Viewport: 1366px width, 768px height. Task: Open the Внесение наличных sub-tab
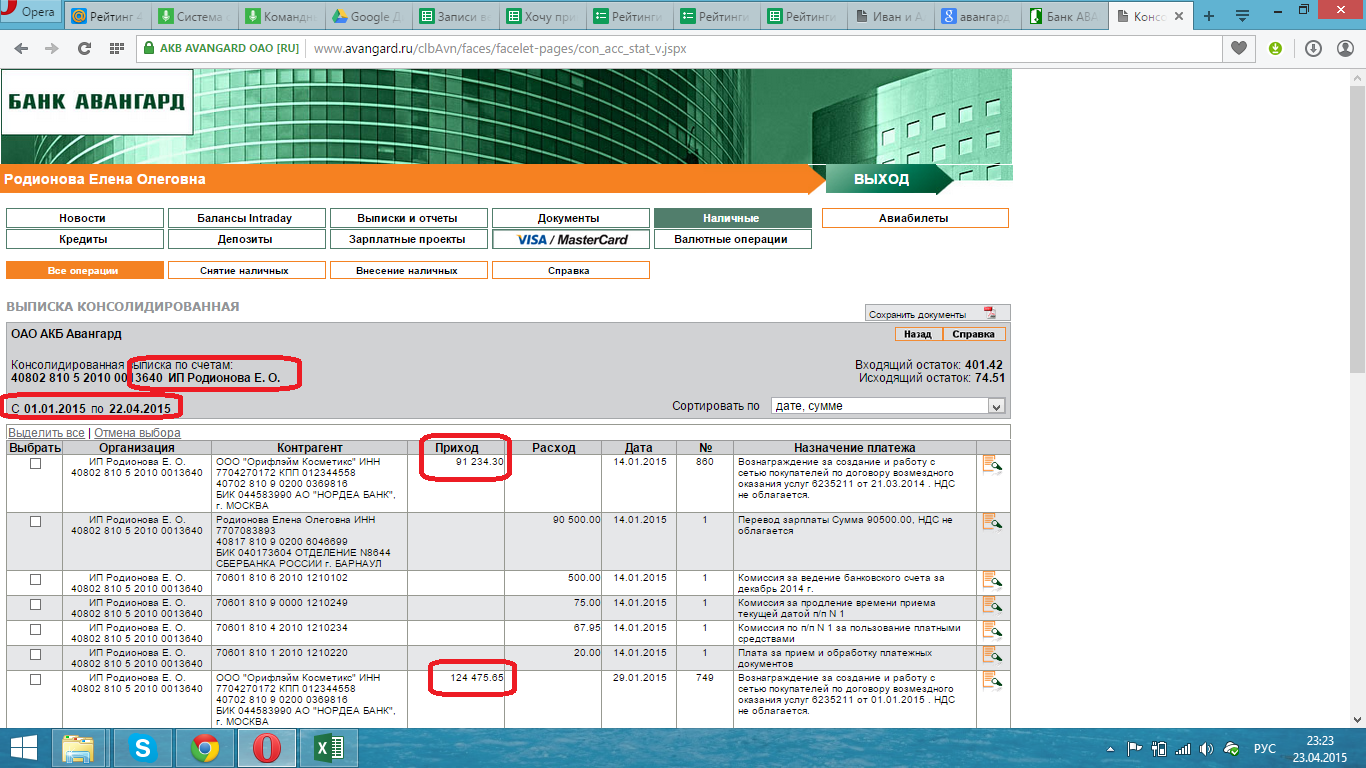coord(409,270)
